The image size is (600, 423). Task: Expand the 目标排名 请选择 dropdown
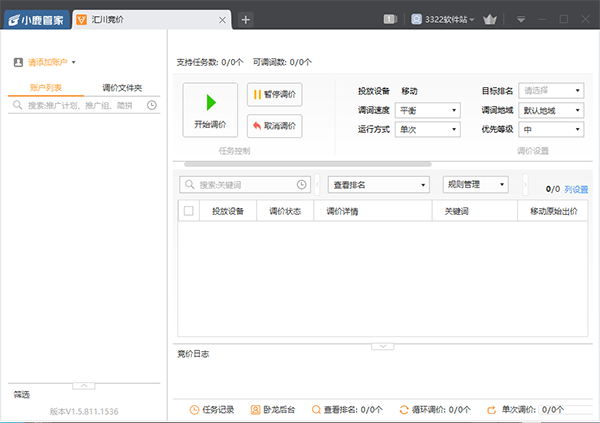point(551,91)
